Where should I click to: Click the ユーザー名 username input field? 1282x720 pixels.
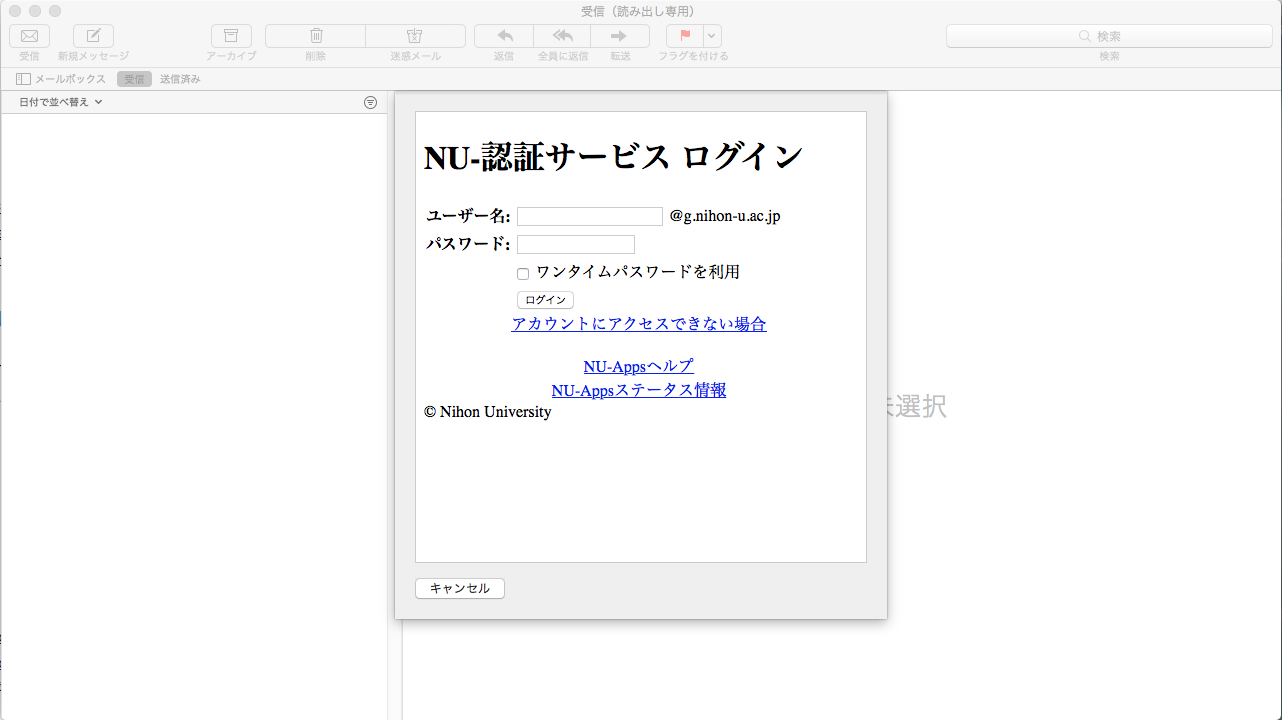[x=590, y=217]
